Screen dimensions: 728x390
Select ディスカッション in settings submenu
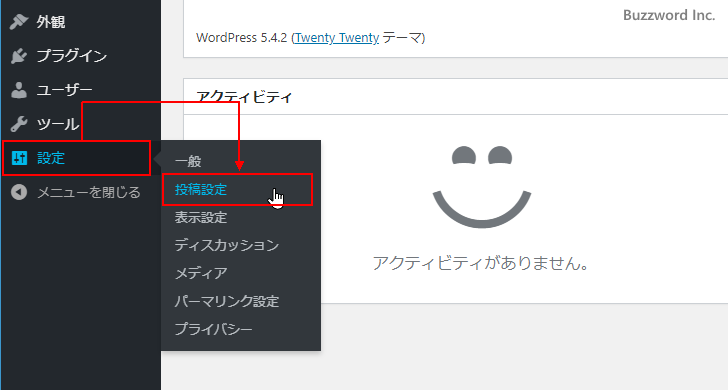[240, 245]
